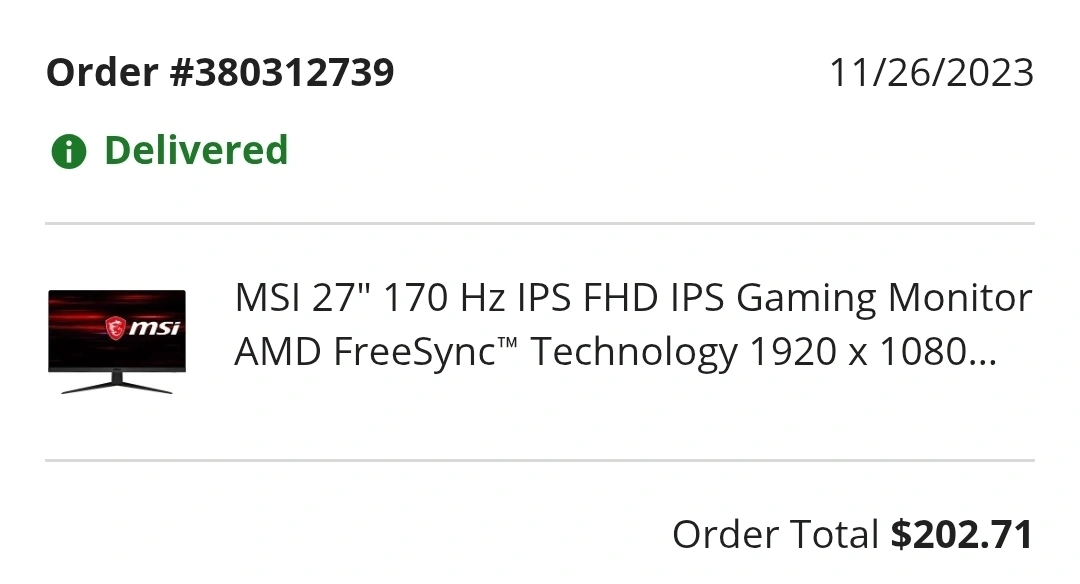Click the divider line below Delivered
This screenshot has height=584, width=1080.
(x=540, y=223)
